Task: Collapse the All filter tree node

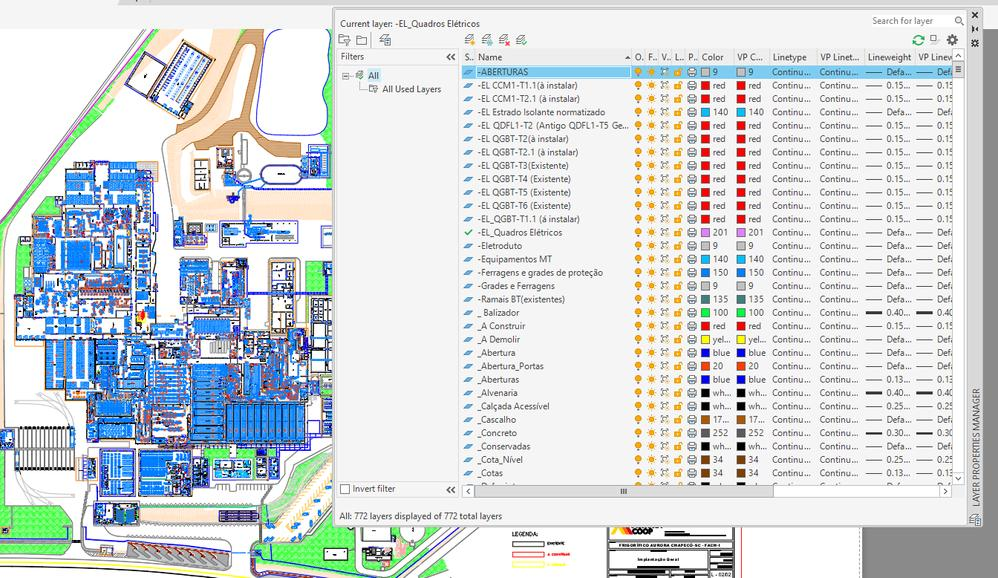Action: pos(346,76)
